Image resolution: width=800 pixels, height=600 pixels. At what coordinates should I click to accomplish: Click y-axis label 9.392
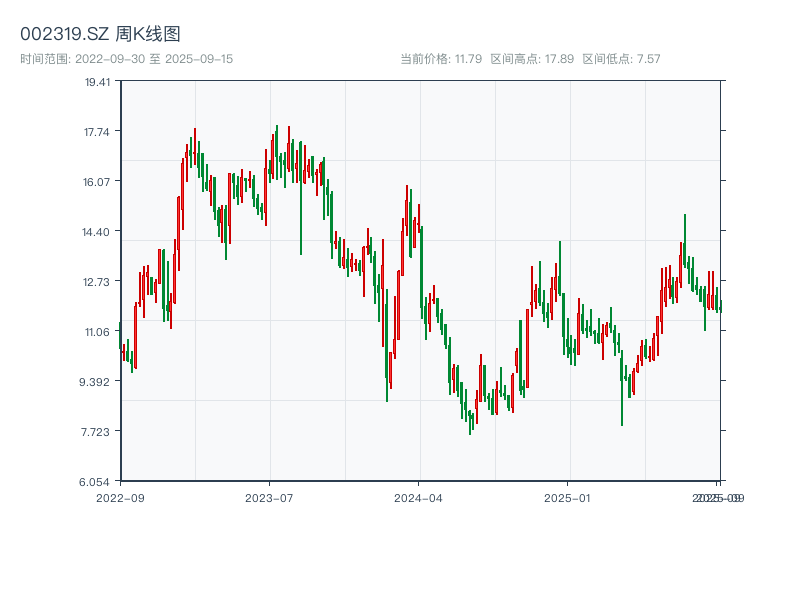tap(94, 382)
